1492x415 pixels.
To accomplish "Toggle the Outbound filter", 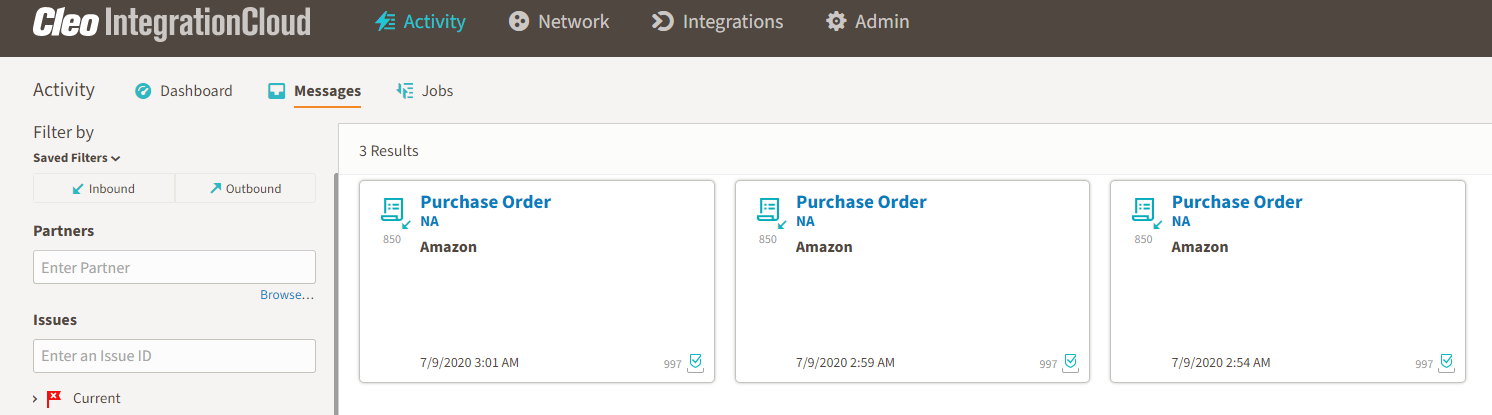I will [245, 188].
